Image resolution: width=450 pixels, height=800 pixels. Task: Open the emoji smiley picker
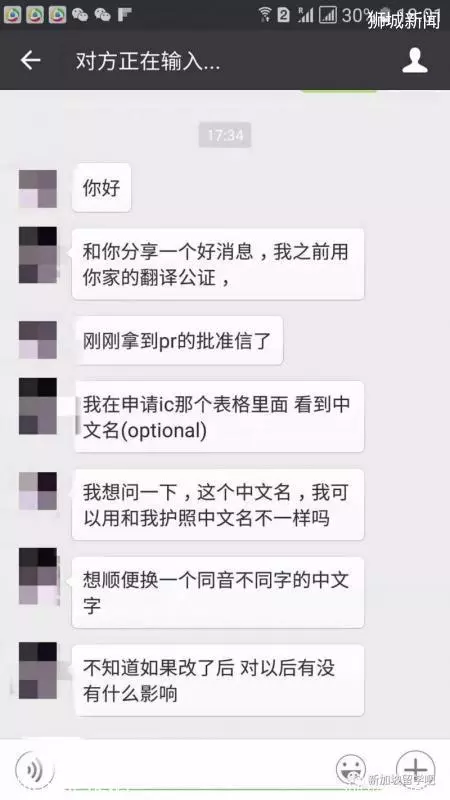pos(351,769)
